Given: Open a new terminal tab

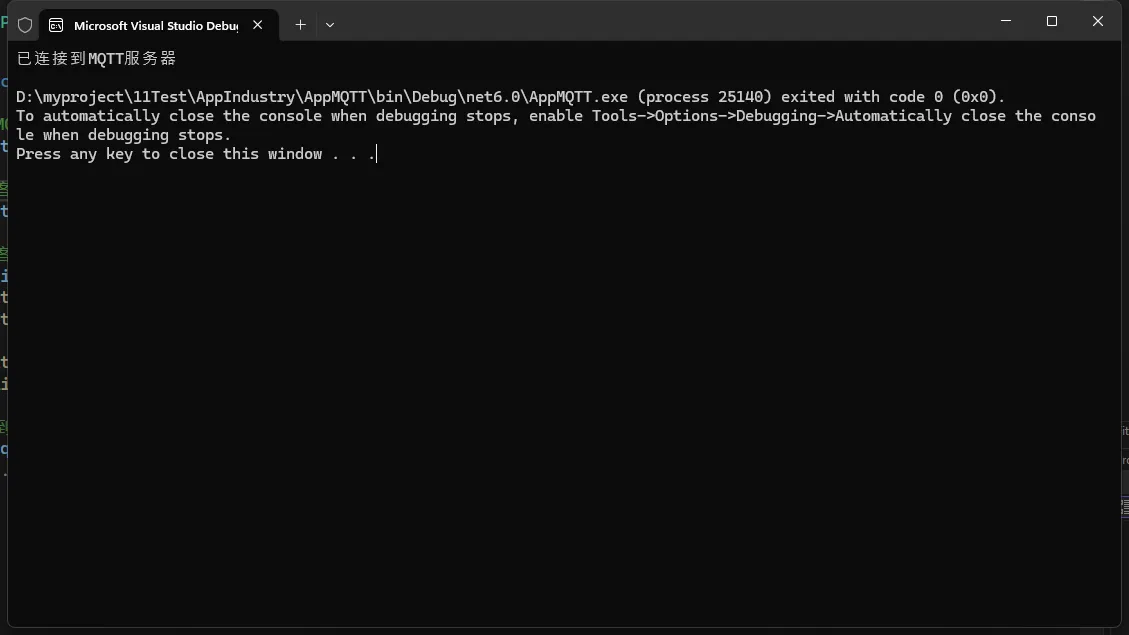Looking at the screenshot, I should coord(300,25).
